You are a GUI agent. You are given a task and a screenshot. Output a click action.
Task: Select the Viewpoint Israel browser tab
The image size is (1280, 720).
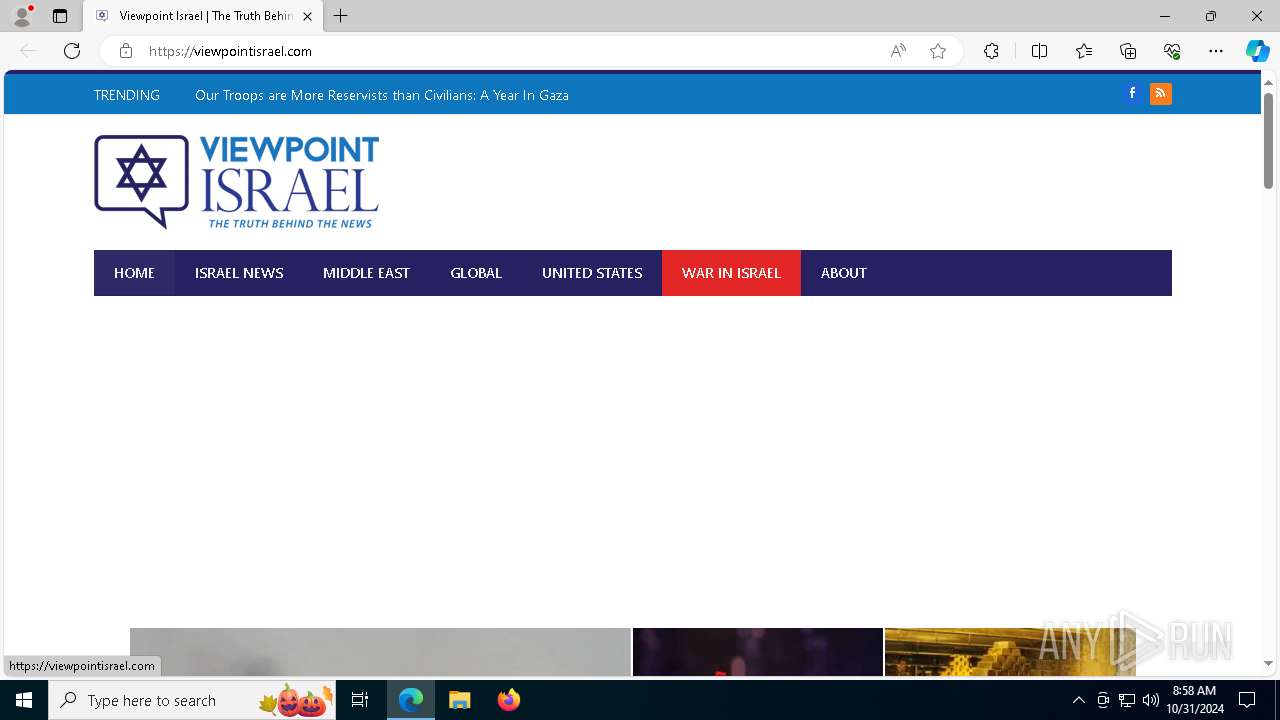(x=203, y=16)
